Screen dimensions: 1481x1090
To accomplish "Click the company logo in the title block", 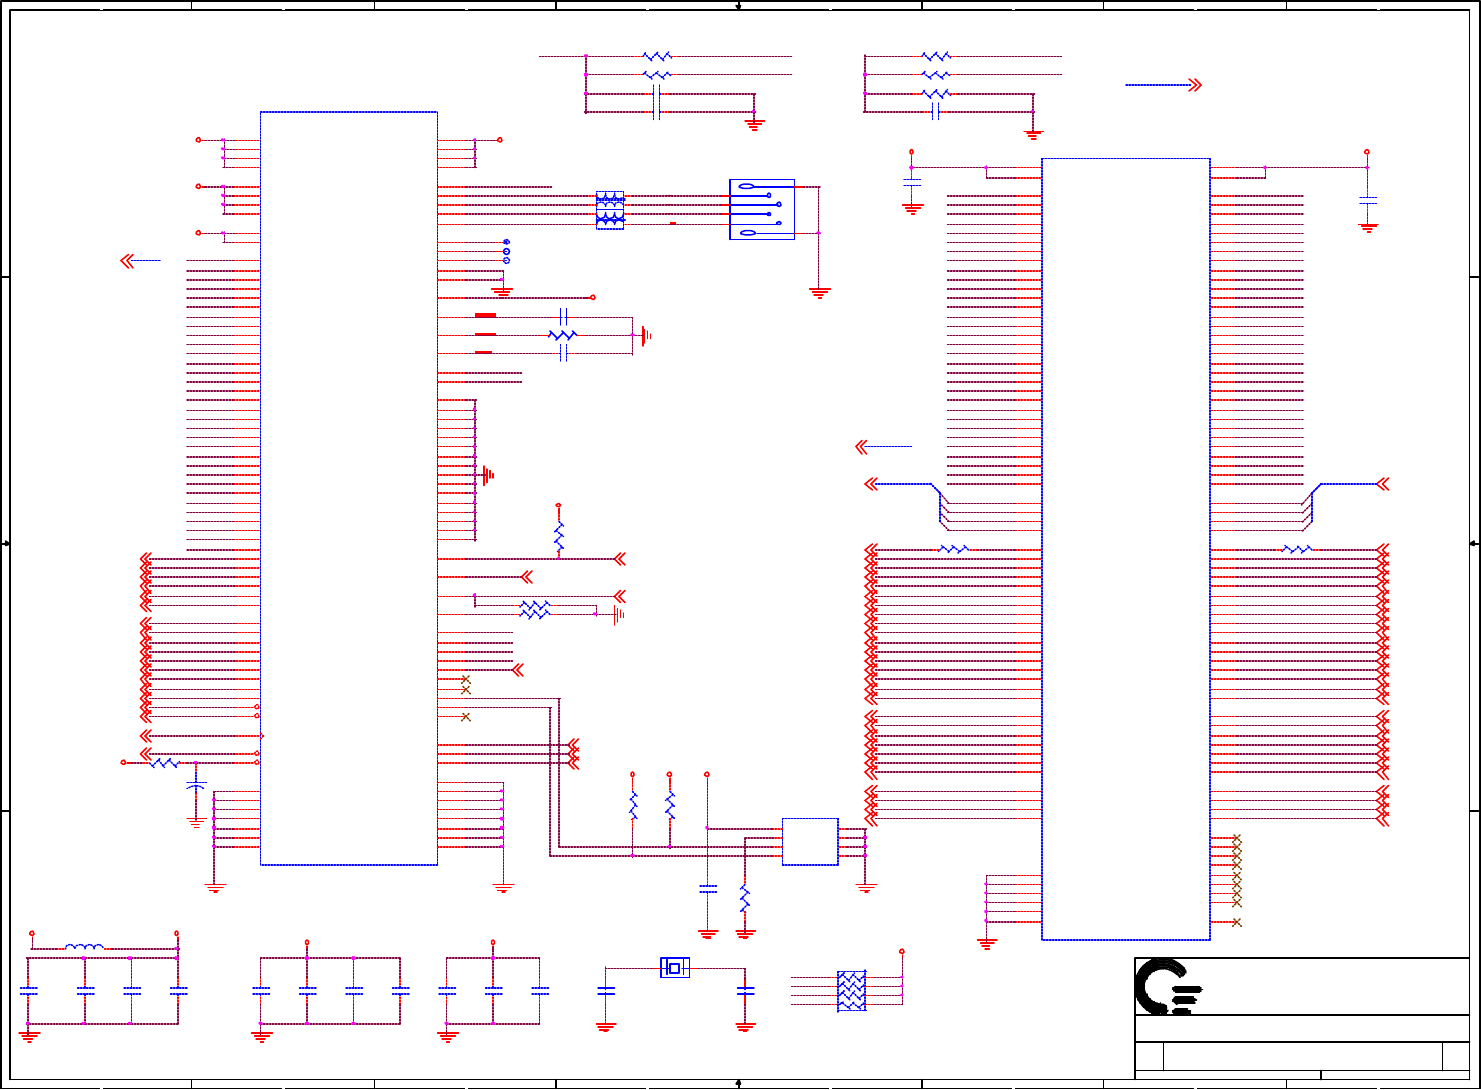I will tap(1168, 987).
